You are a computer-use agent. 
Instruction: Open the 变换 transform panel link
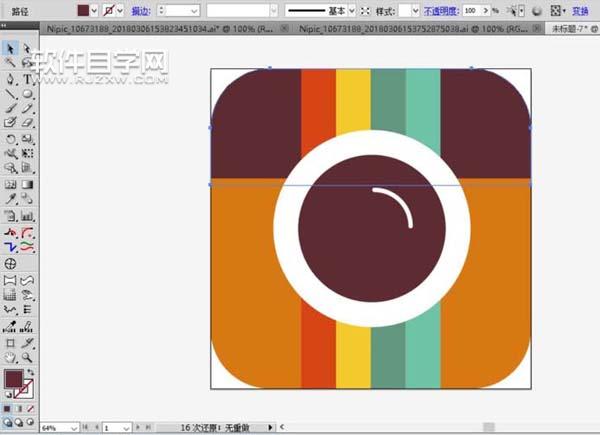coord(580,9)
